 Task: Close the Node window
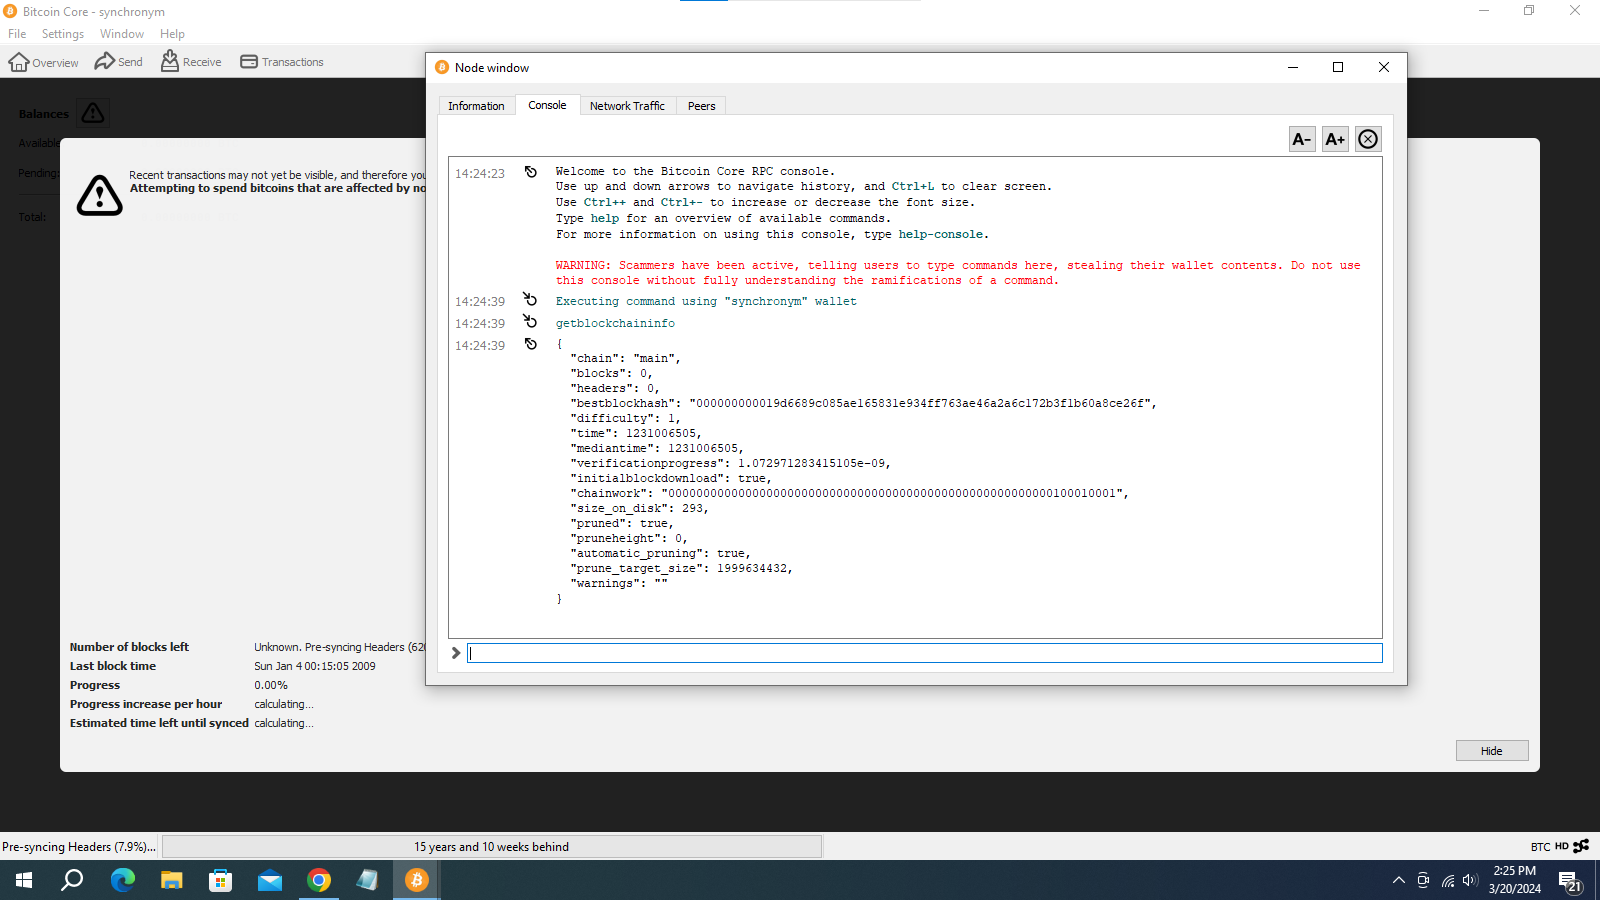tap(1384, 67)
